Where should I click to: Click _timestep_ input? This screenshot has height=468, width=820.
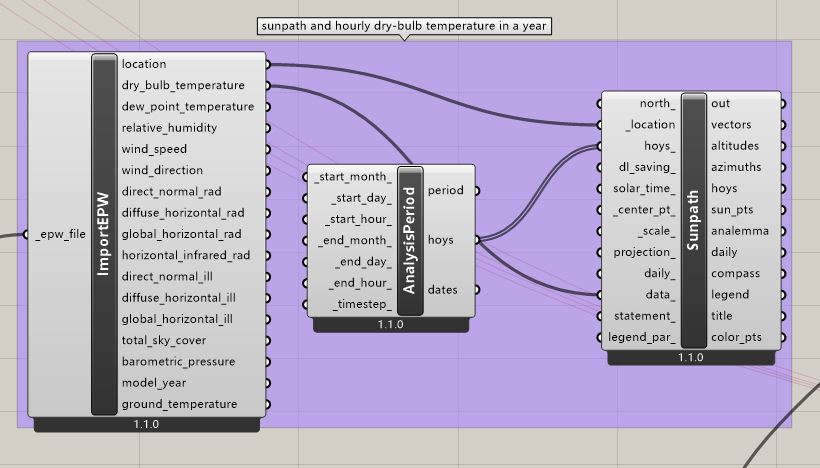coord(362,304)
